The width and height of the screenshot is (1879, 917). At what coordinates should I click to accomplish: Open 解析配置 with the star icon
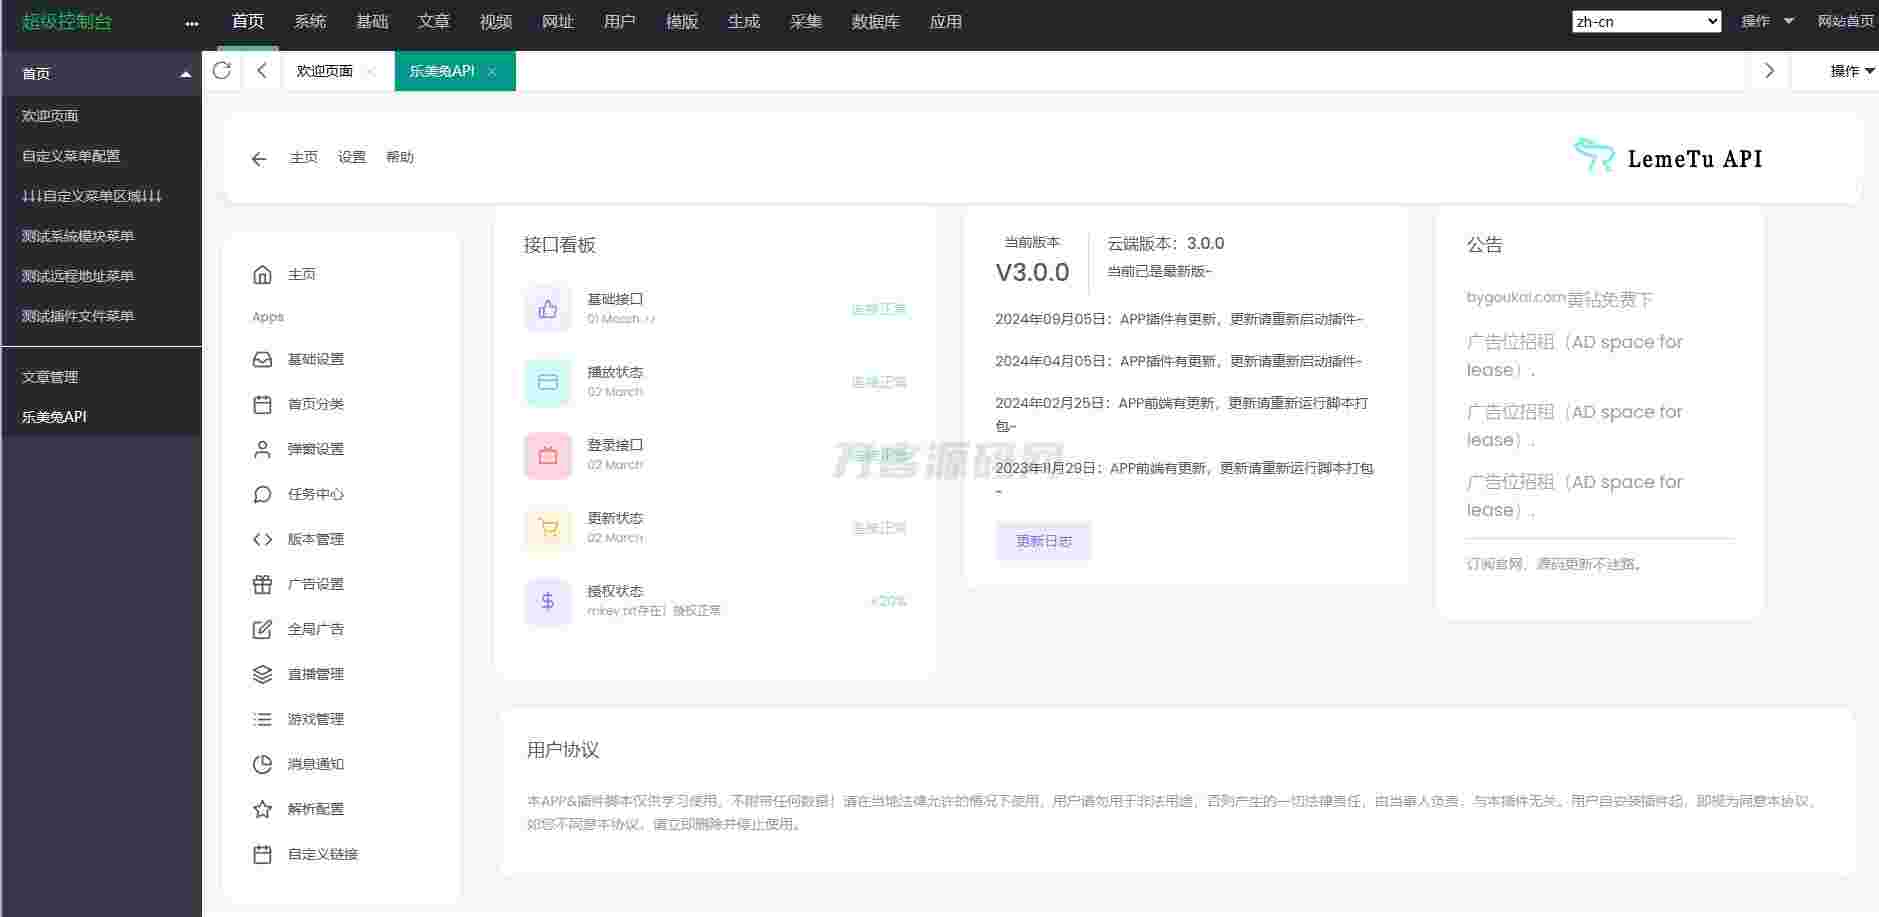315,809
